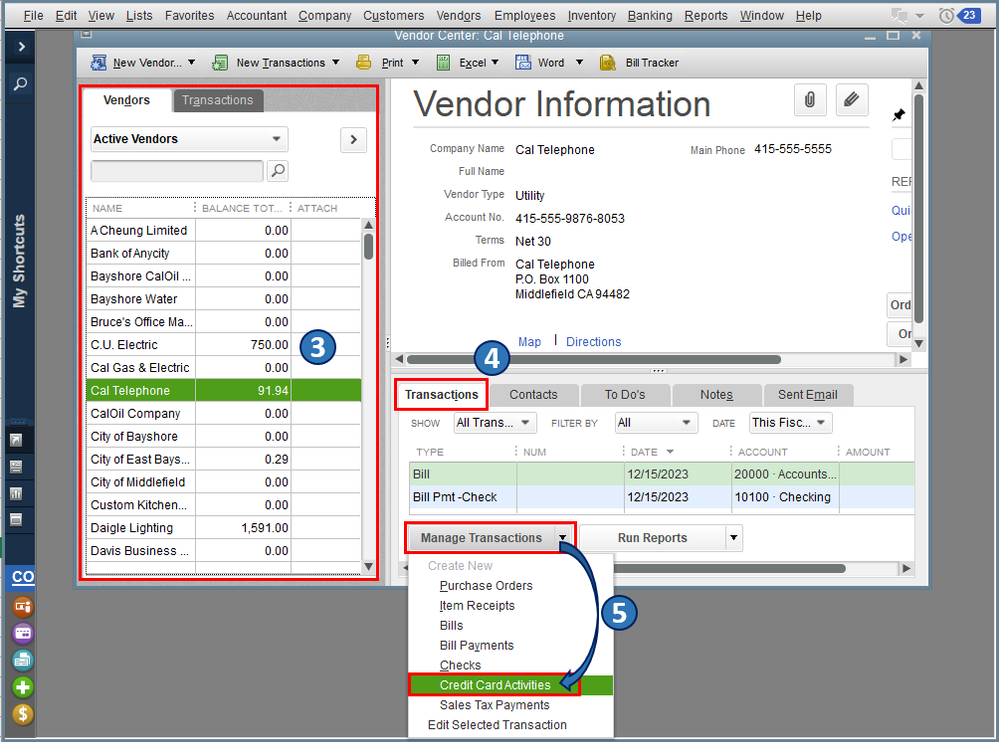Image resolution: width=999 pixels, height=742 pixels.
Task: Click vendor info horizontal scrollbar
Action: (x=593, y=359)
